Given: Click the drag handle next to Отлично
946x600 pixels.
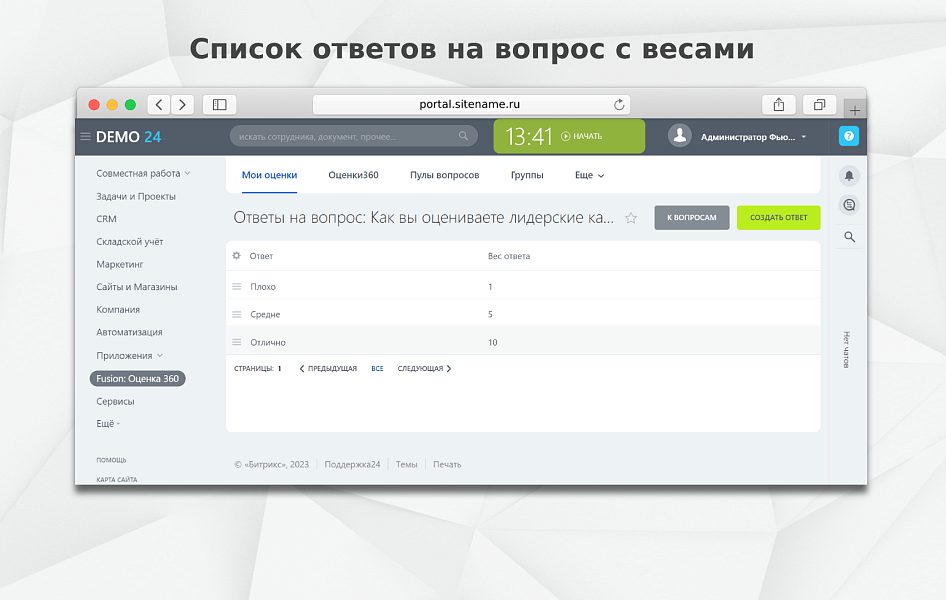Looking at the screenshot, I should click(236, 342).
